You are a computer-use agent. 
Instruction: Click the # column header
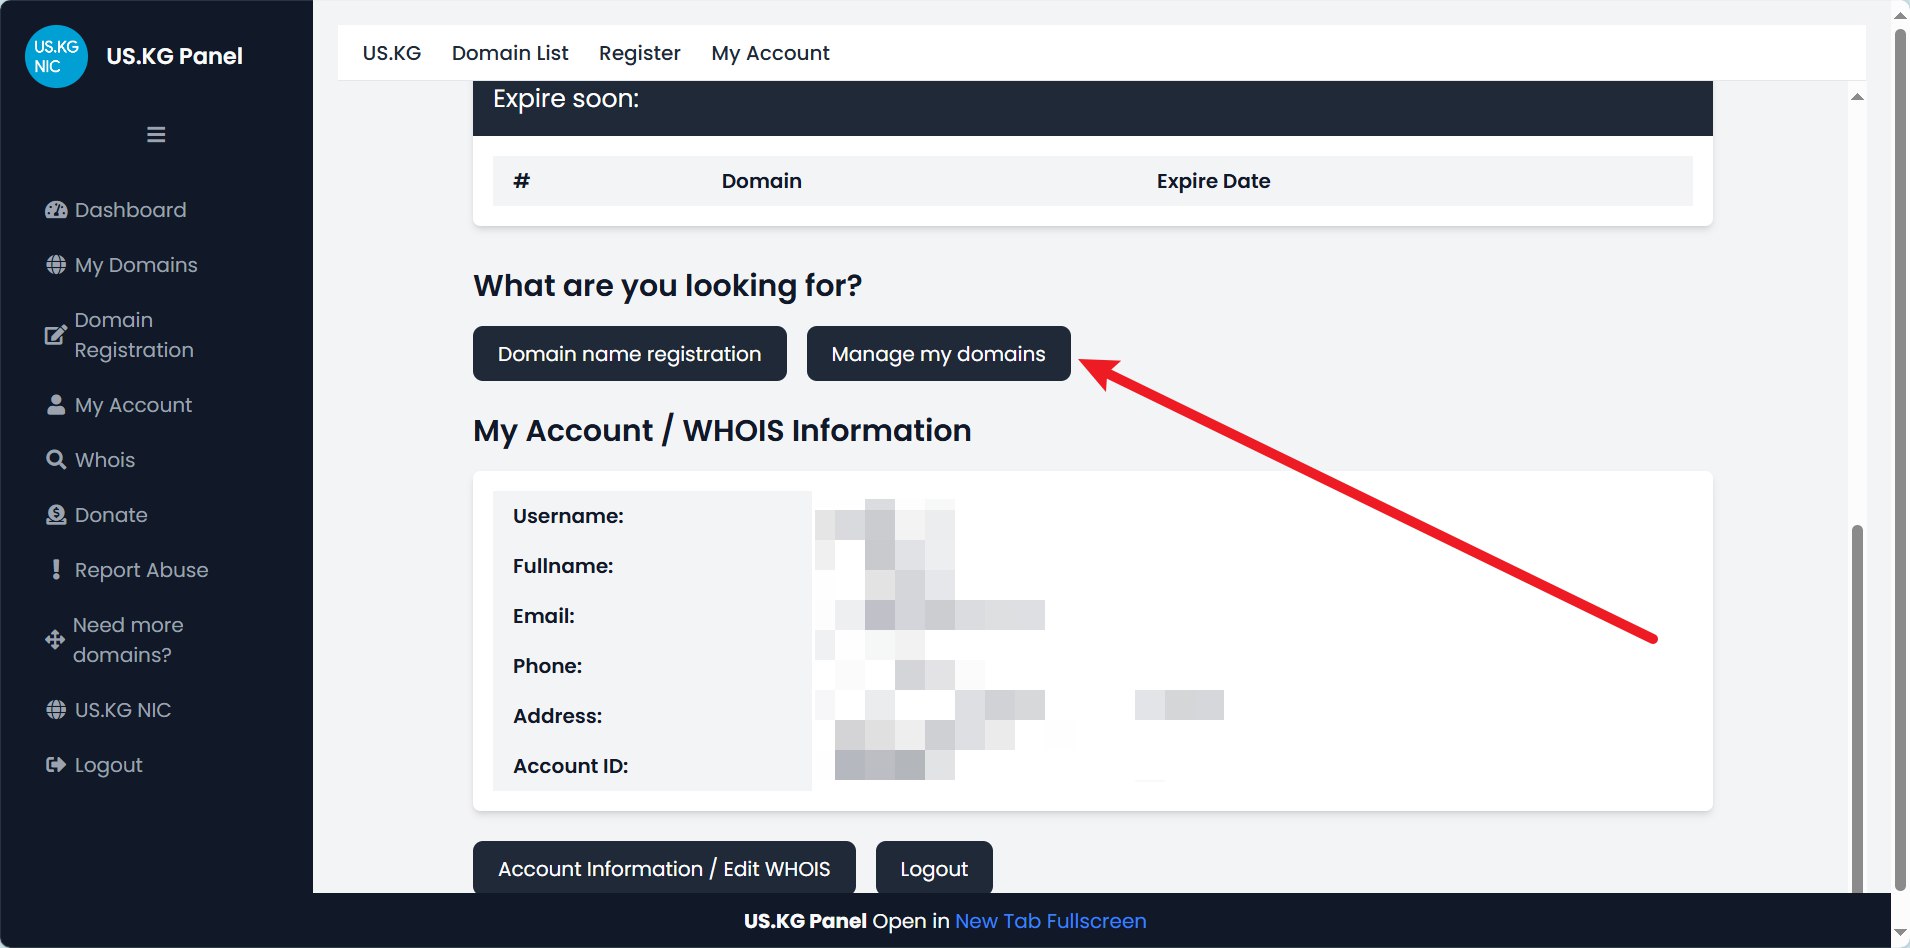coord(521,181)
